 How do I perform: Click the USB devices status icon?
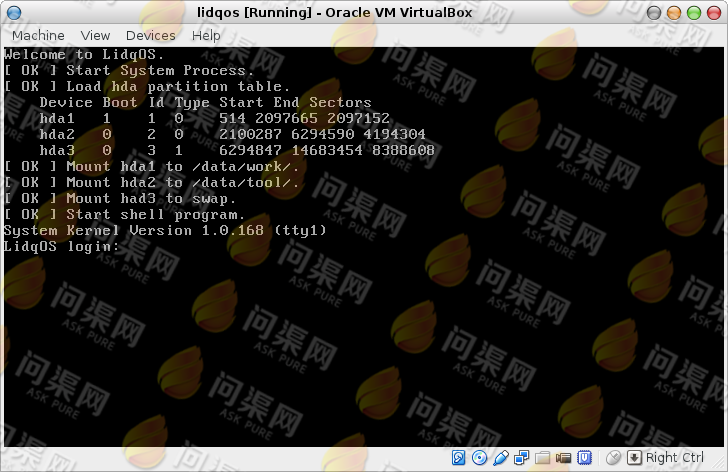click(x=500, y=458)
